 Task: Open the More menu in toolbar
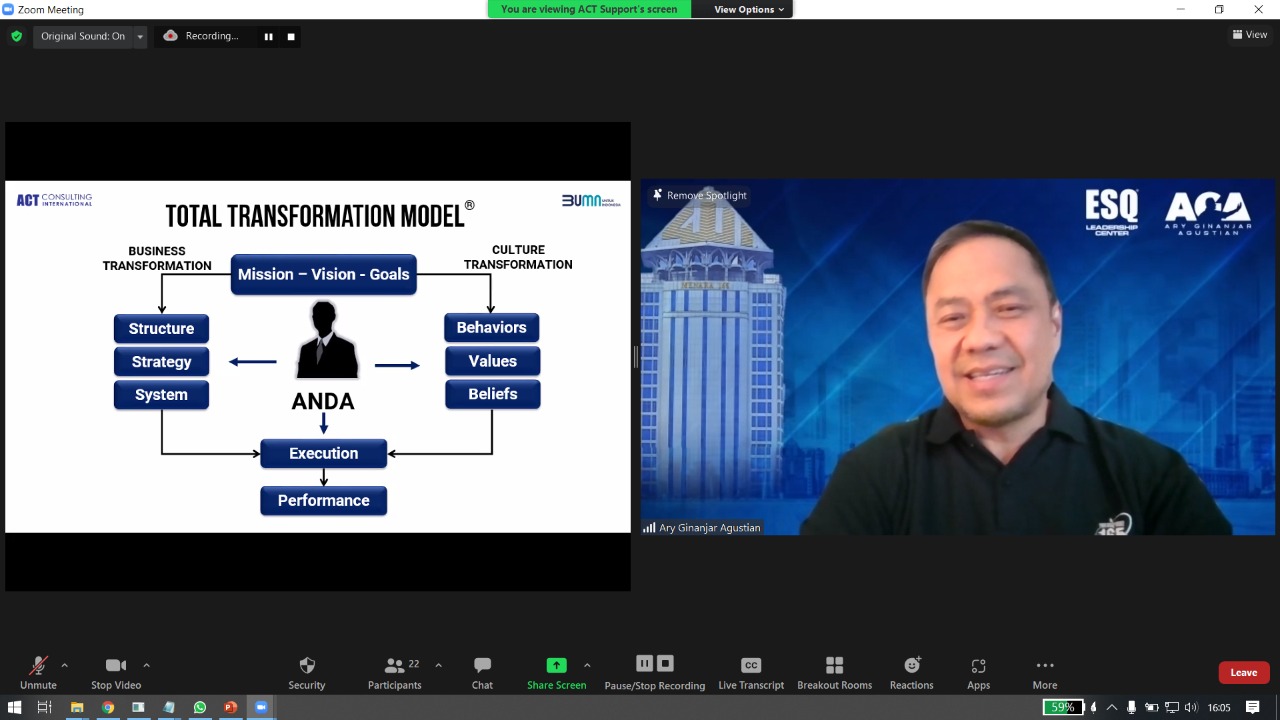pos(1045,672)
